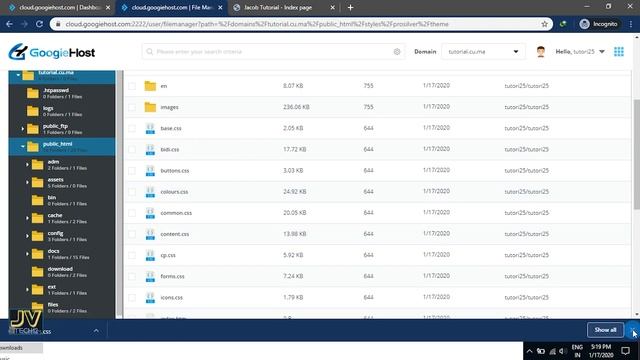
Task: Open the common.css file name
Action: click(176, 213)
